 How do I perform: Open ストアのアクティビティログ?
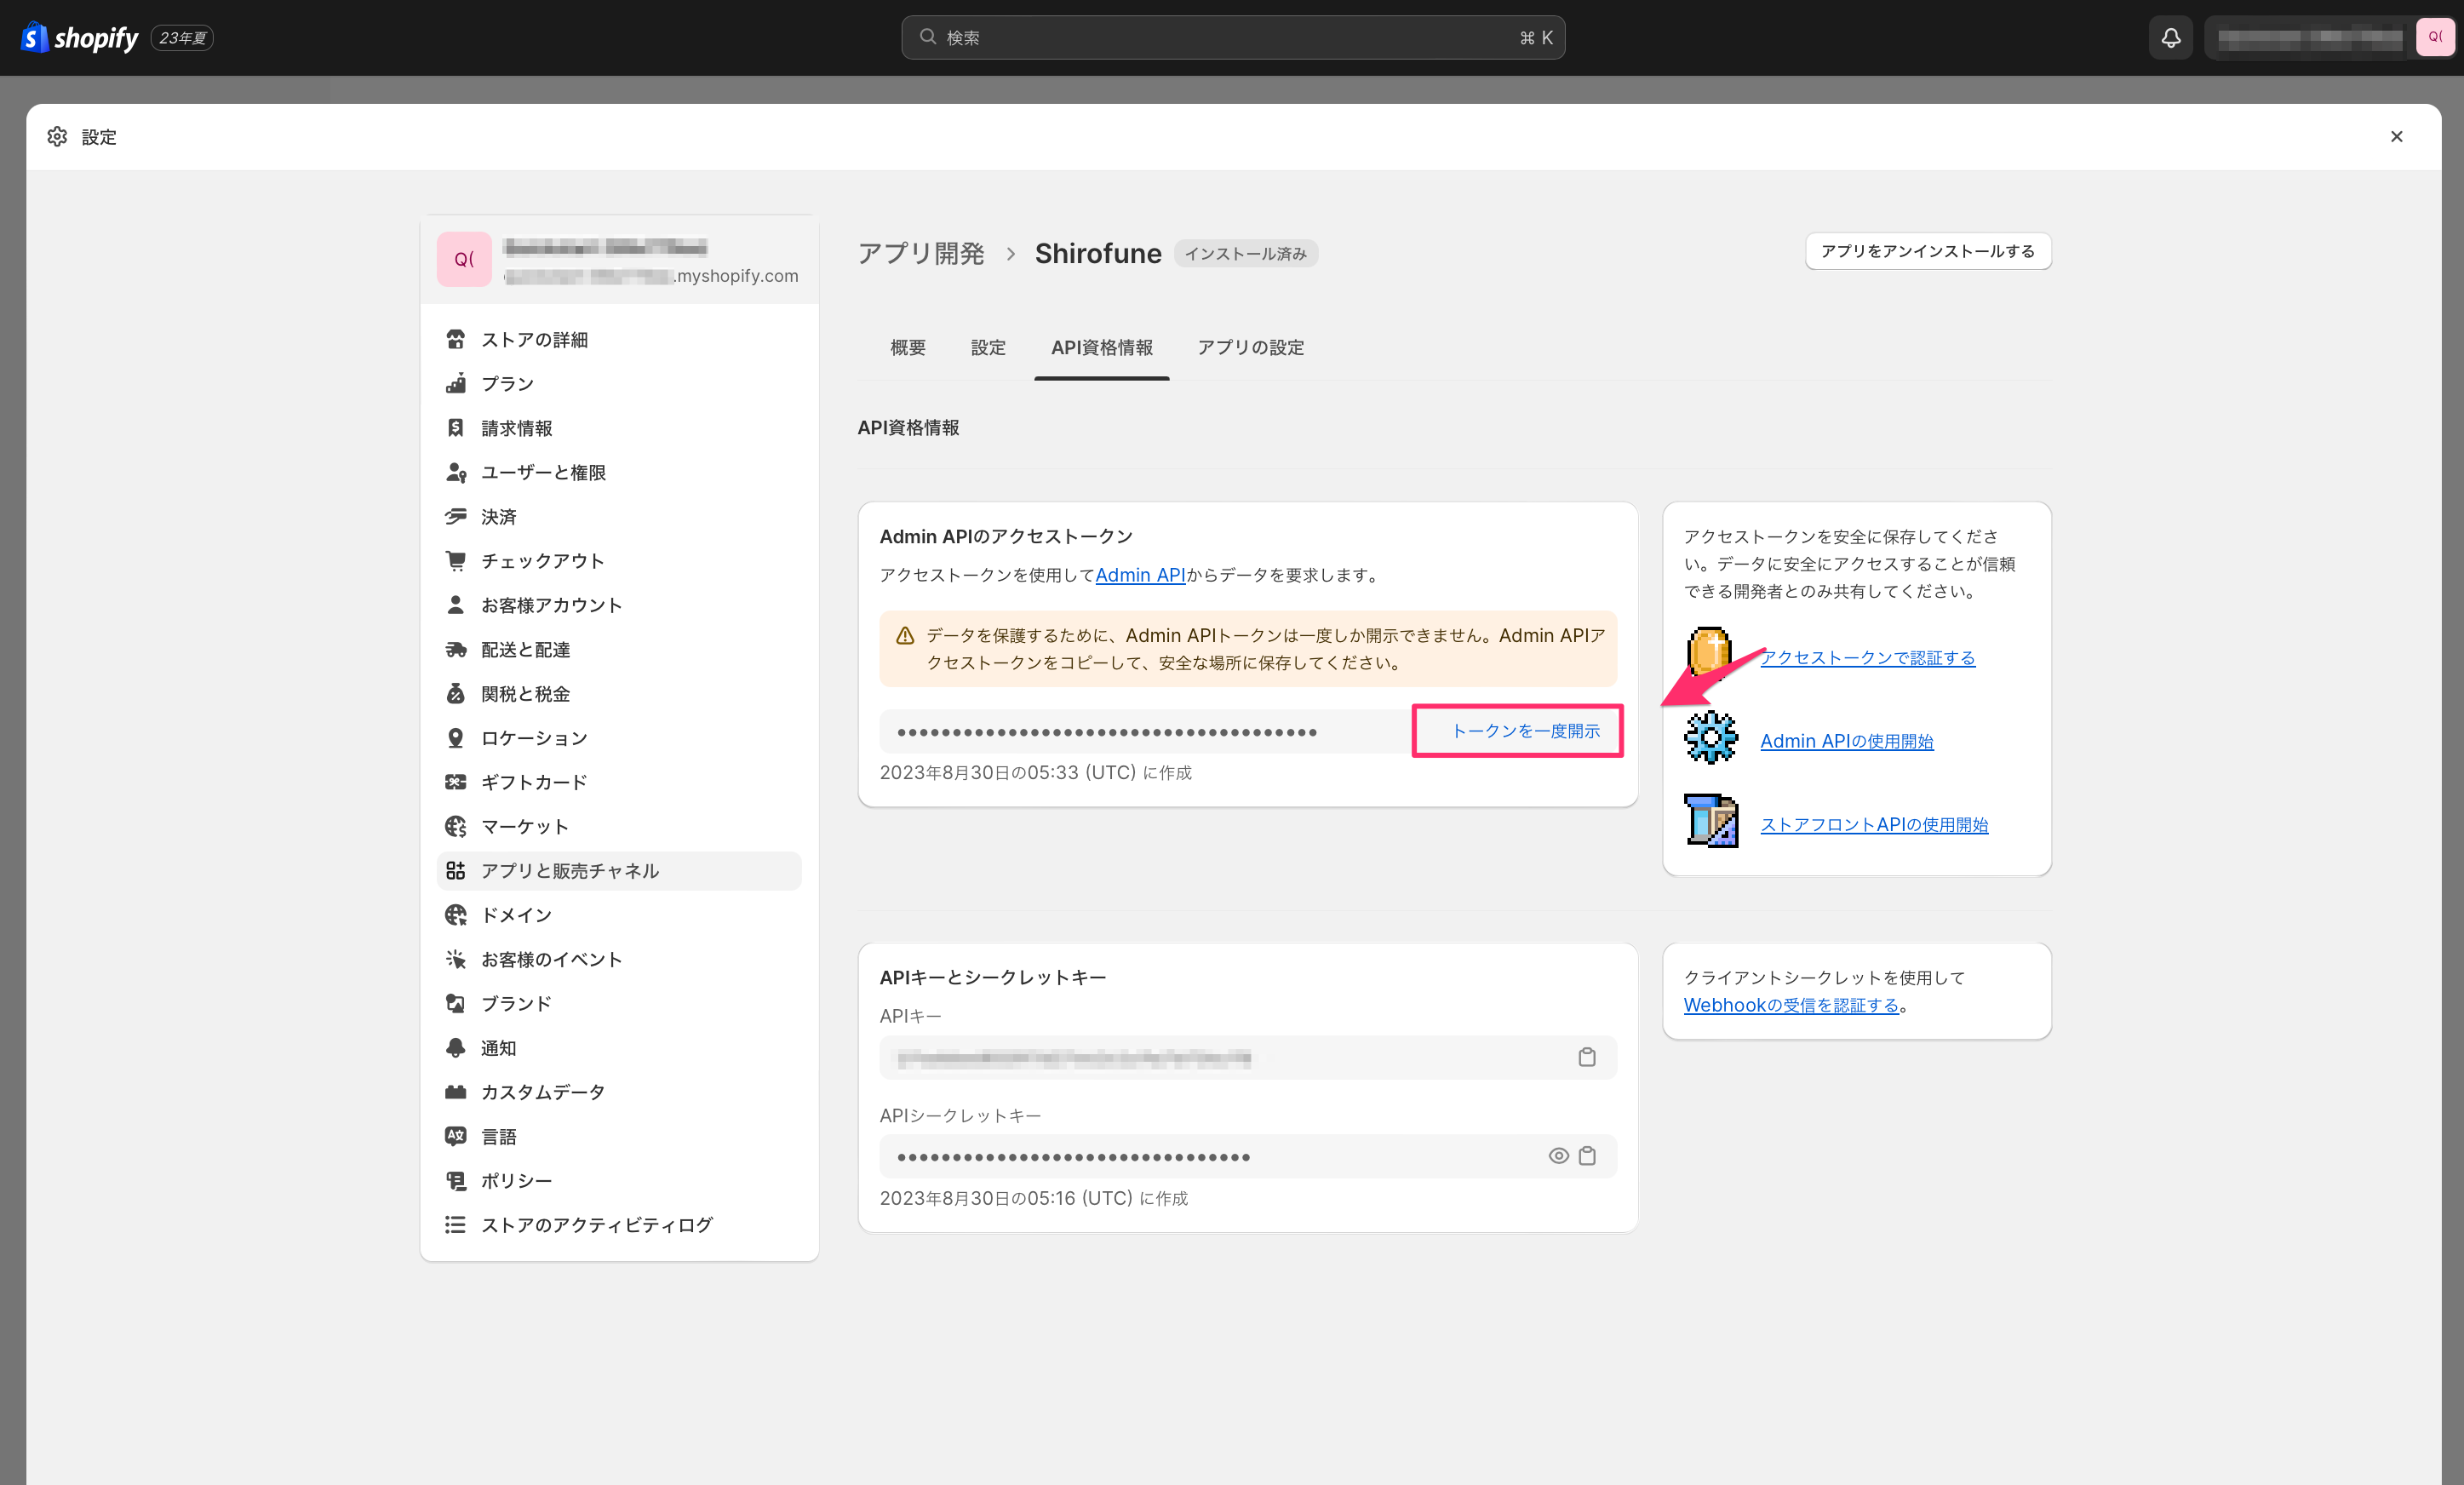pos(619,1225)
